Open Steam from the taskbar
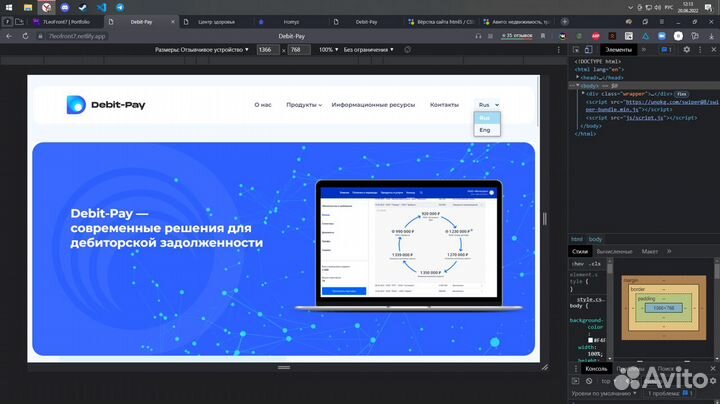This screenshot has width=720, height=404. (x=83, y=7)
